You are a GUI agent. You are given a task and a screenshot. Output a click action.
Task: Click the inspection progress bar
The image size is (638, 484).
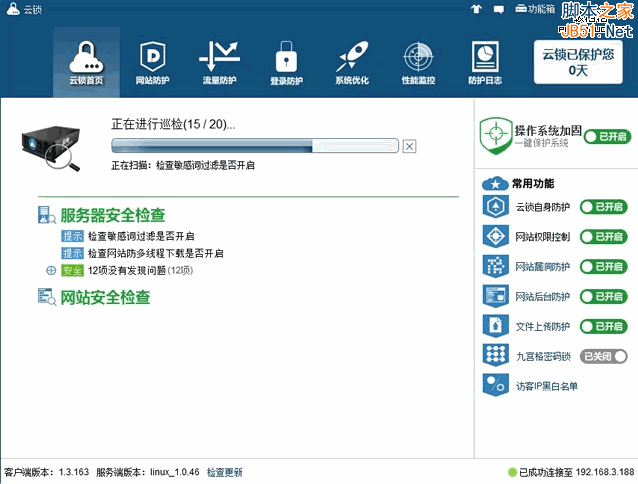(254, 146)
